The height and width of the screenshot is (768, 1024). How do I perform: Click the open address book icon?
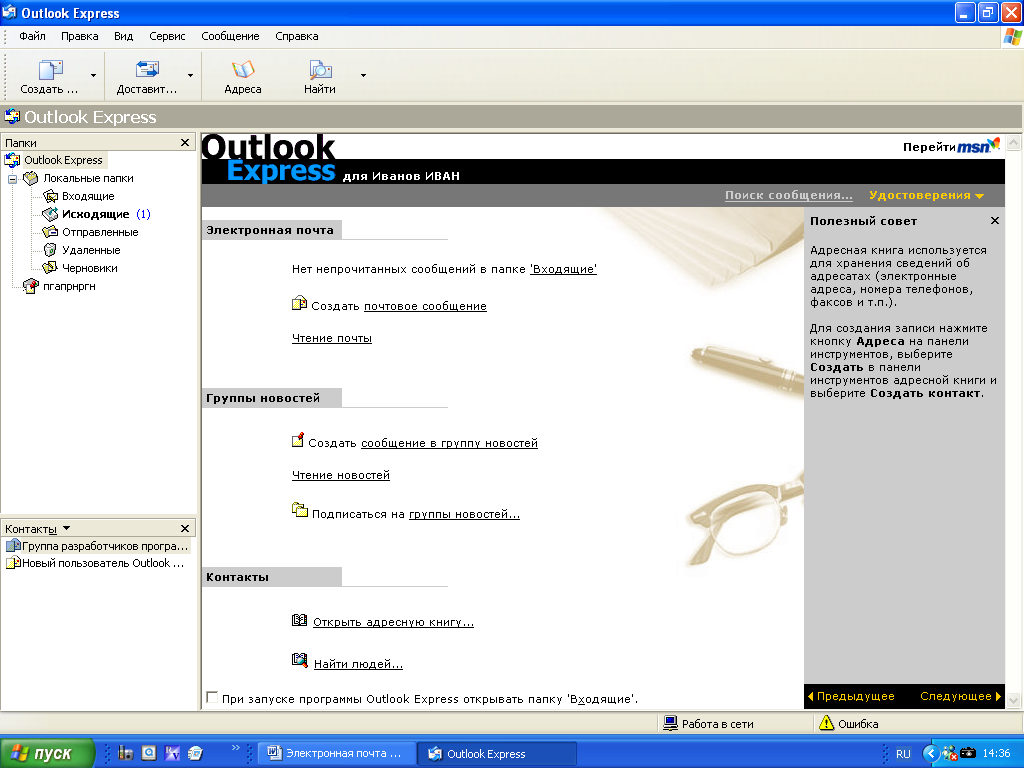(299, 620)
